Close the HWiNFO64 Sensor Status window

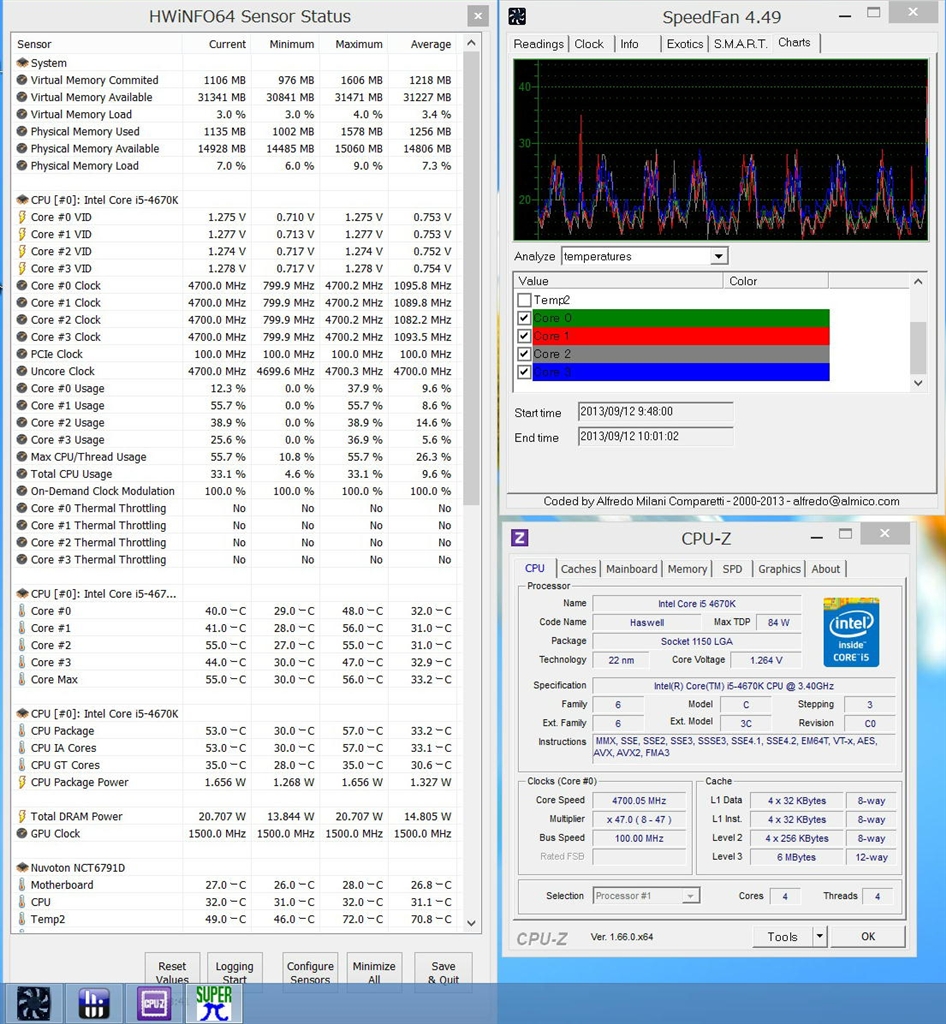[478, 16]
